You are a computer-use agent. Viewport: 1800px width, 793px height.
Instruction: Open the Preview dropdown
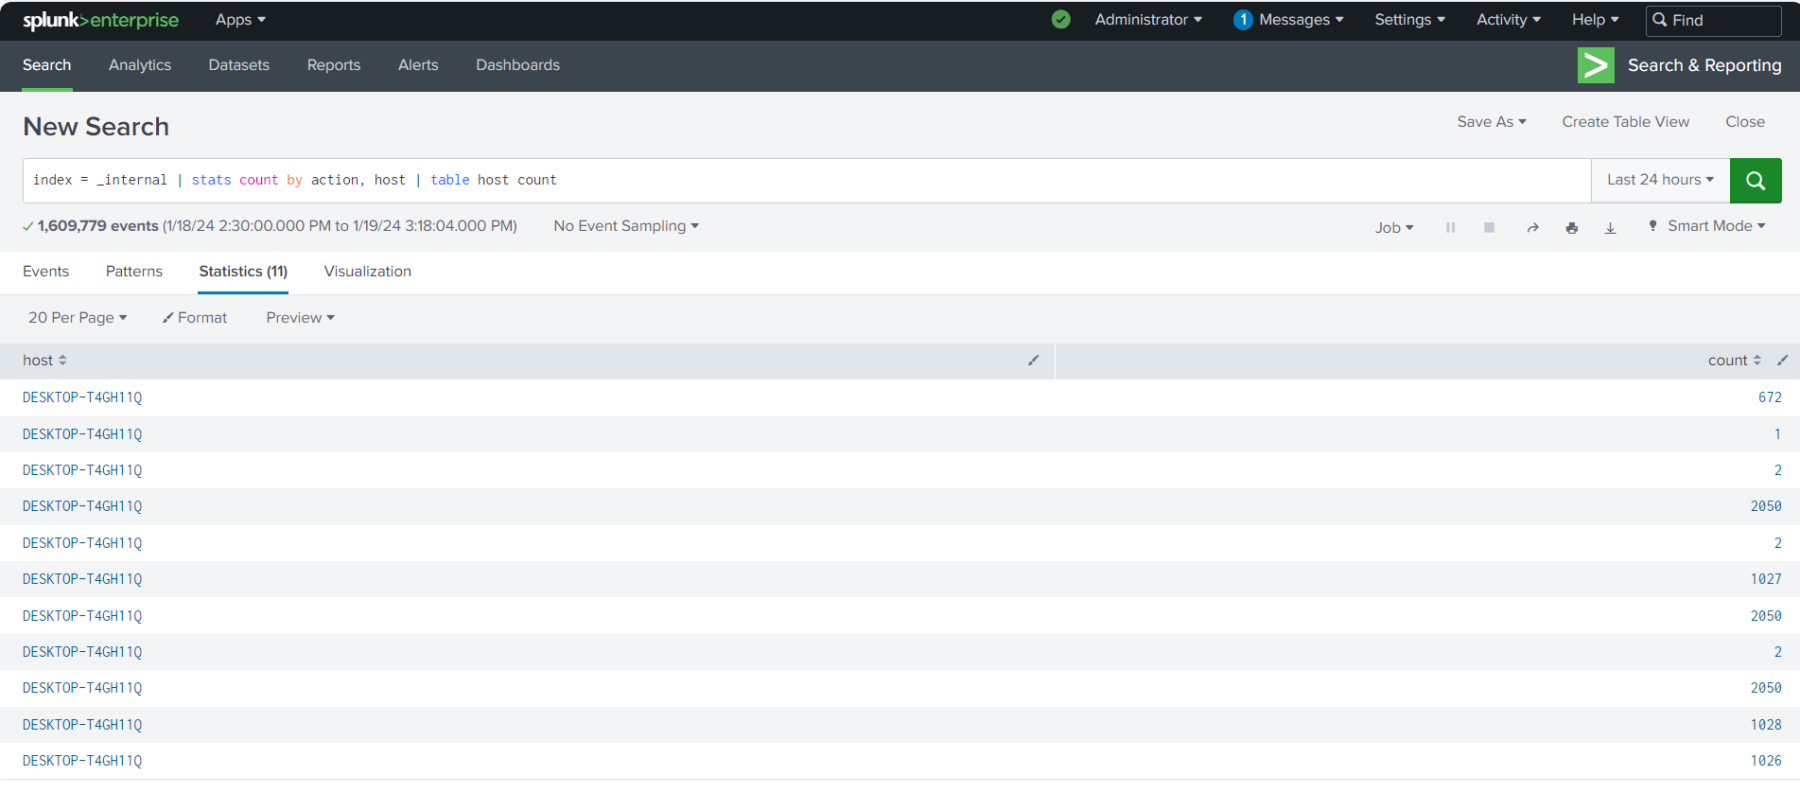tap(300, 318)
